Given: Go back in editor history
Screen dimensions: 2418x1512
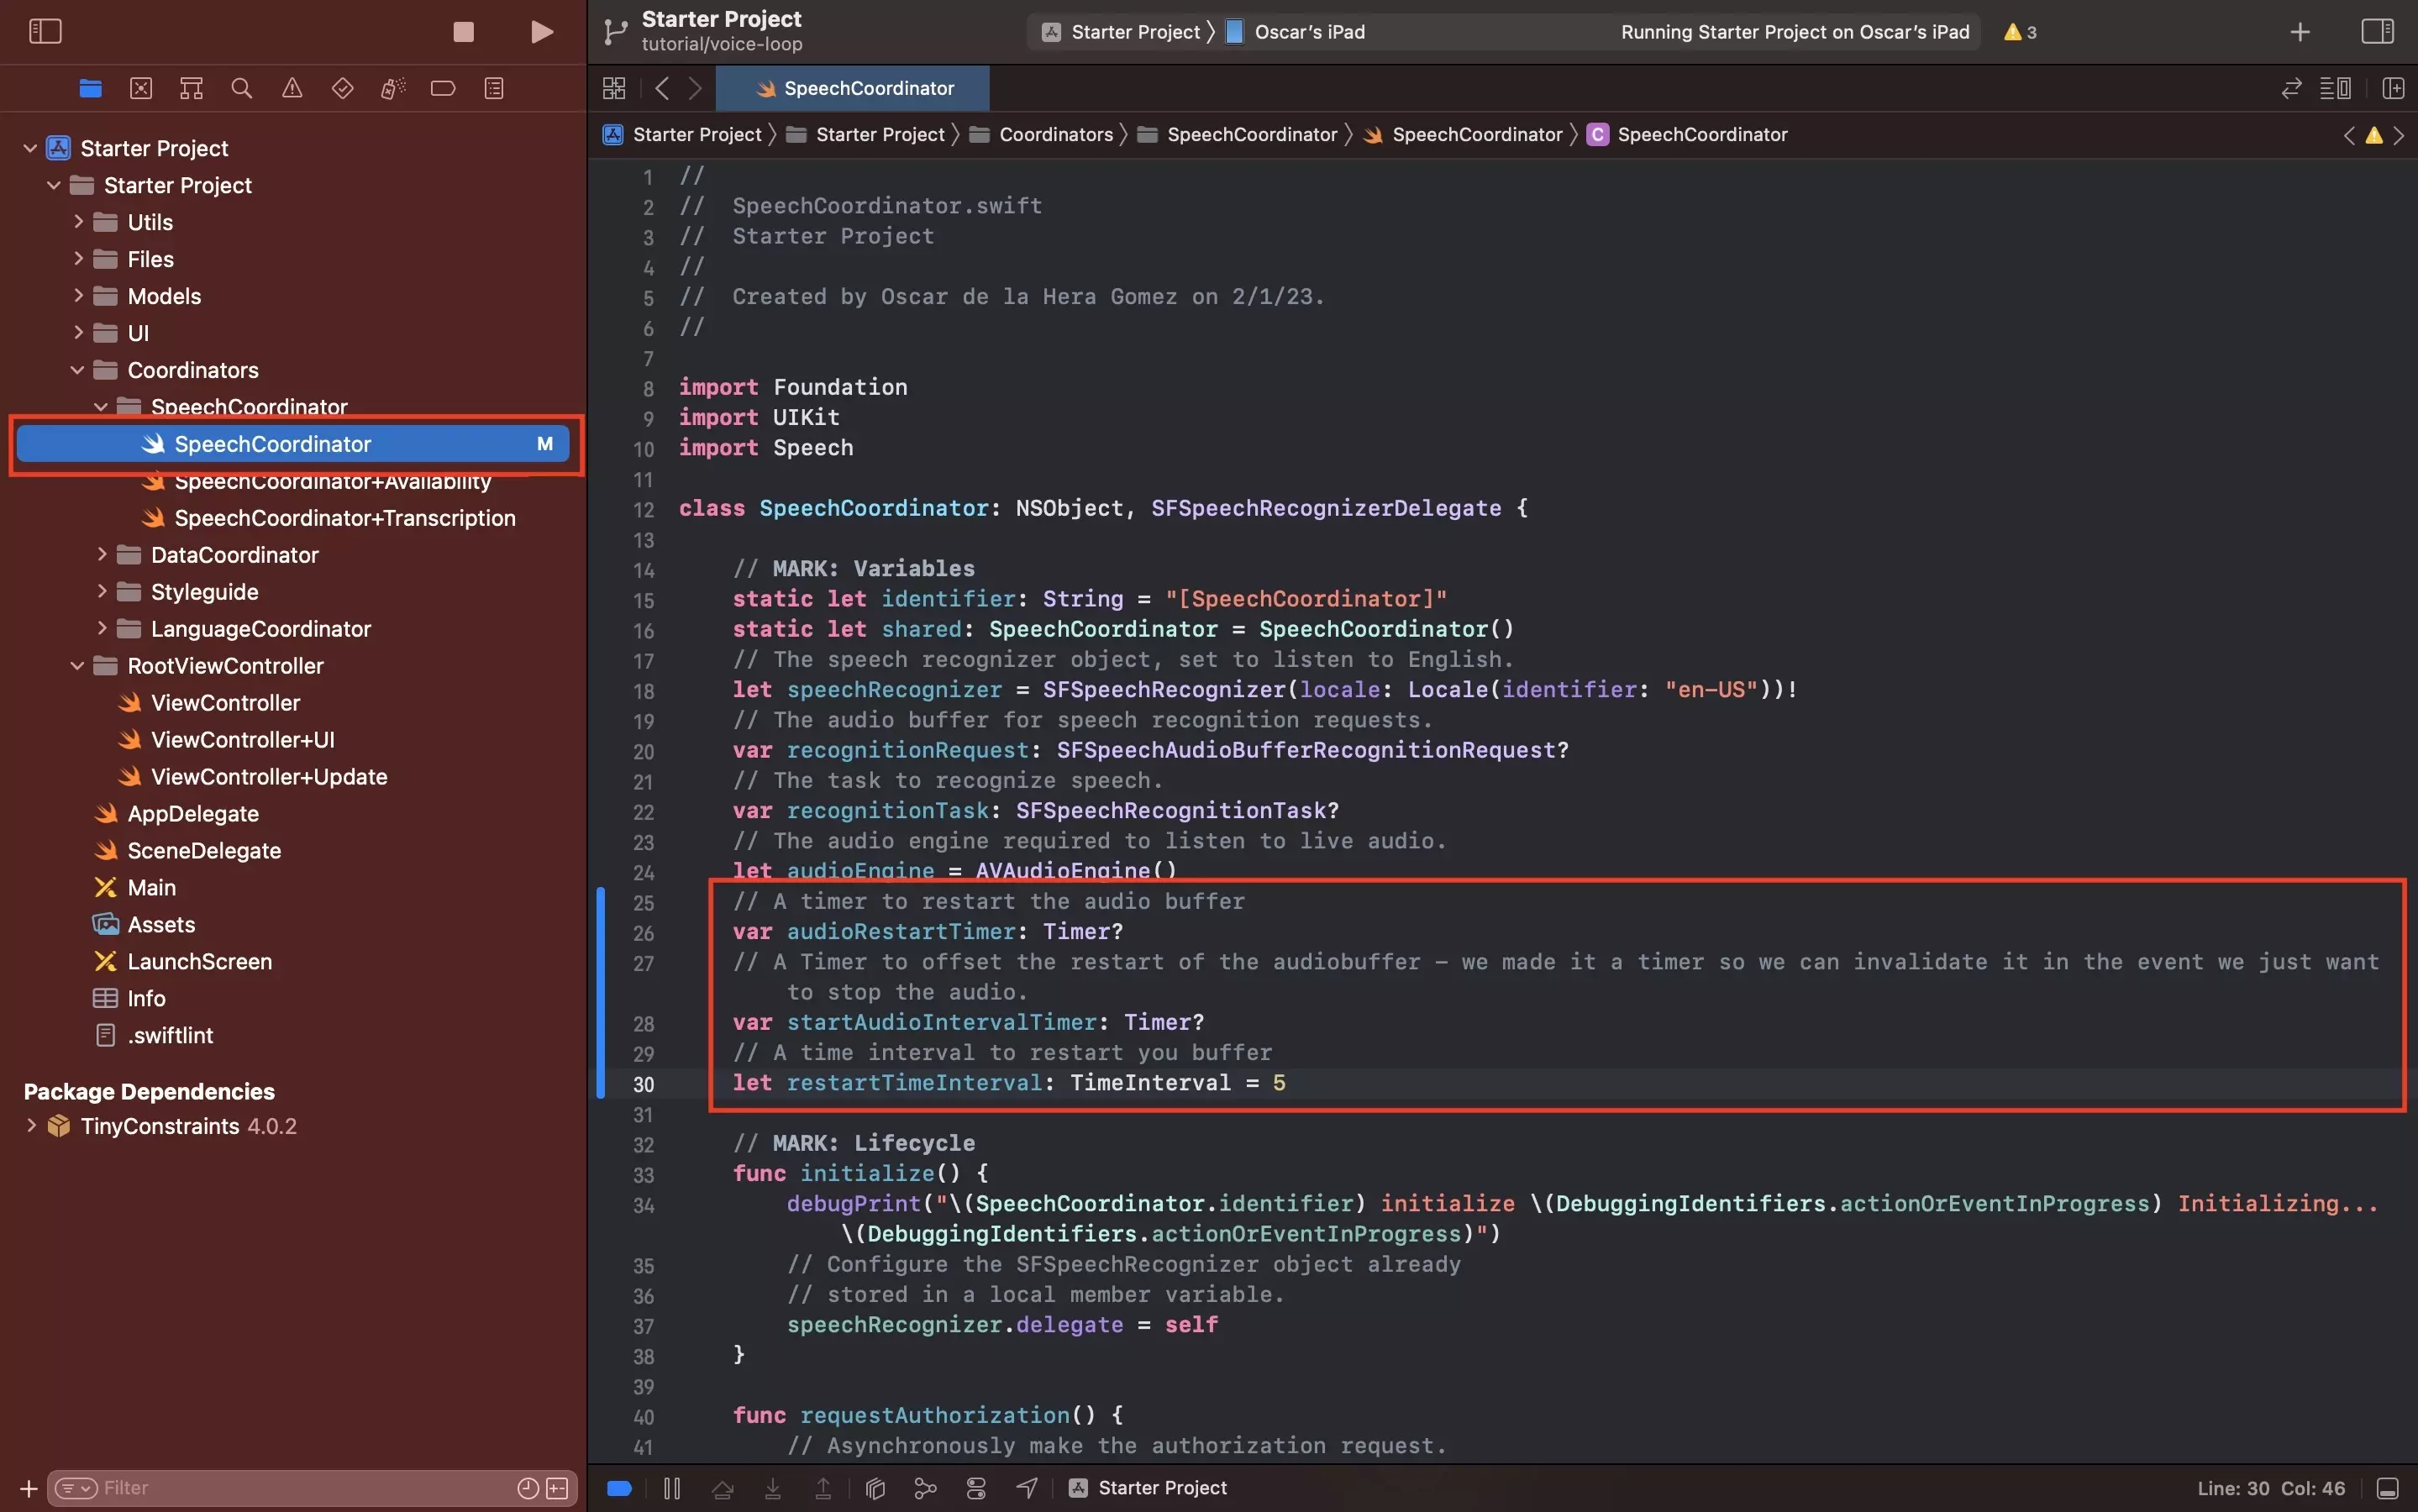Looking at the screenshot, I should pyautogui.click(x=662, y=88).
